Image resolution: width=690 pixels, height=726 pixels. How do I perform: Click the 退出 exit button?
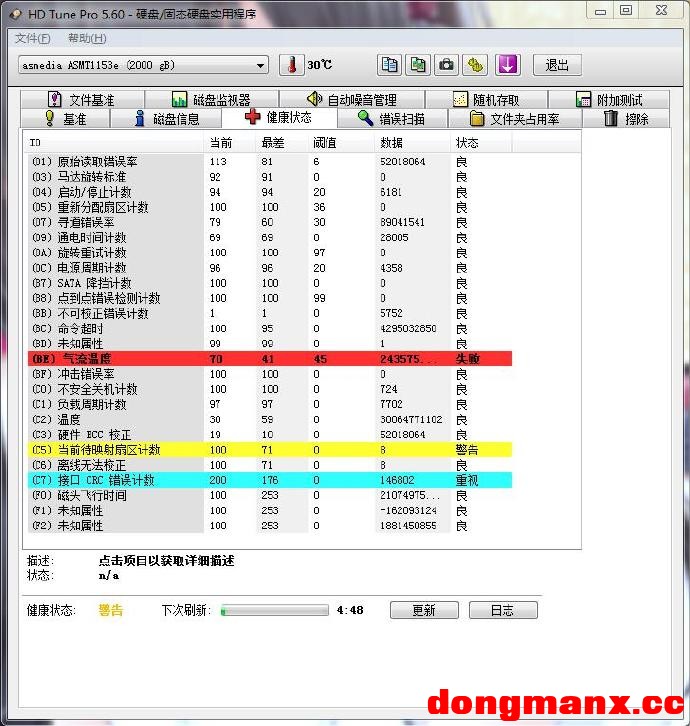[x=557, y=65]
